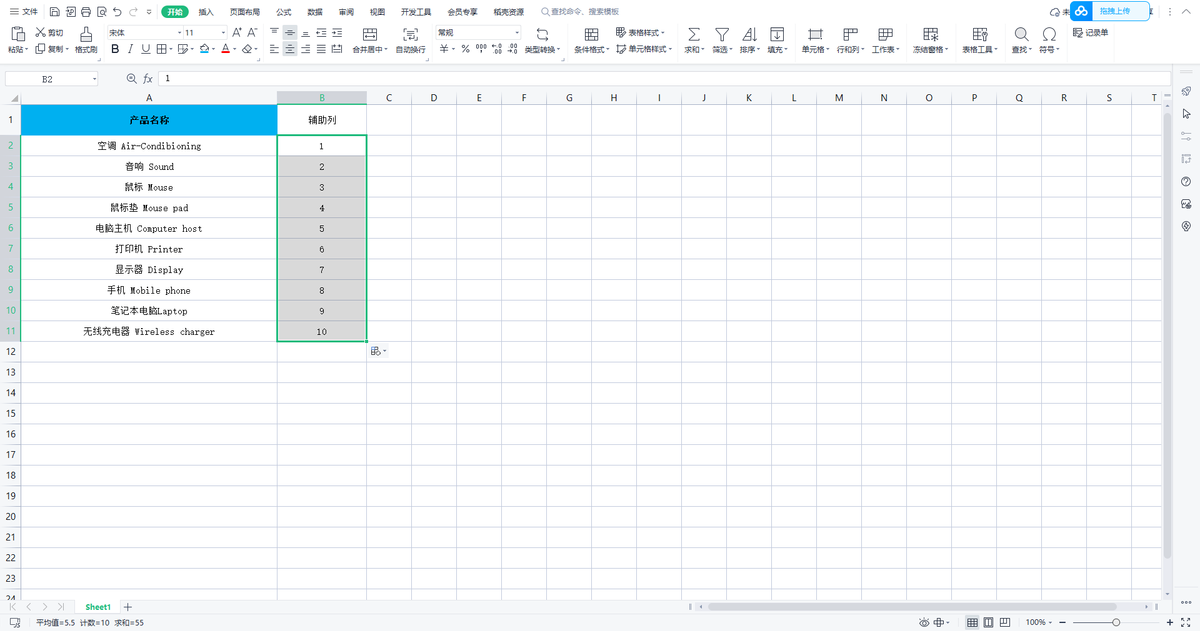Screen dimensions: 1200x631
Task: Toggle Italic formatting
Action: coord(130,48)
